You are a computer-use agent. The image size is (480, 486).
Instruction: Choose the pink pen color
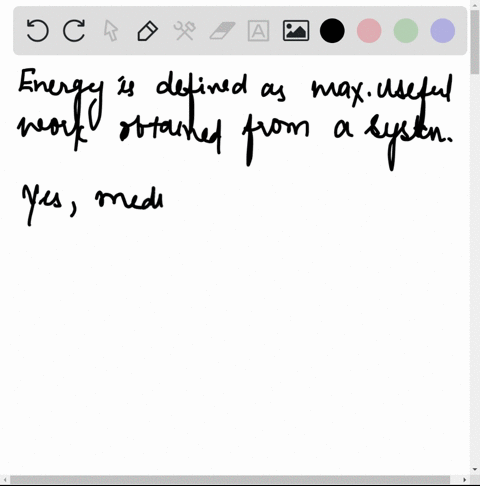(x=369, y=31)
